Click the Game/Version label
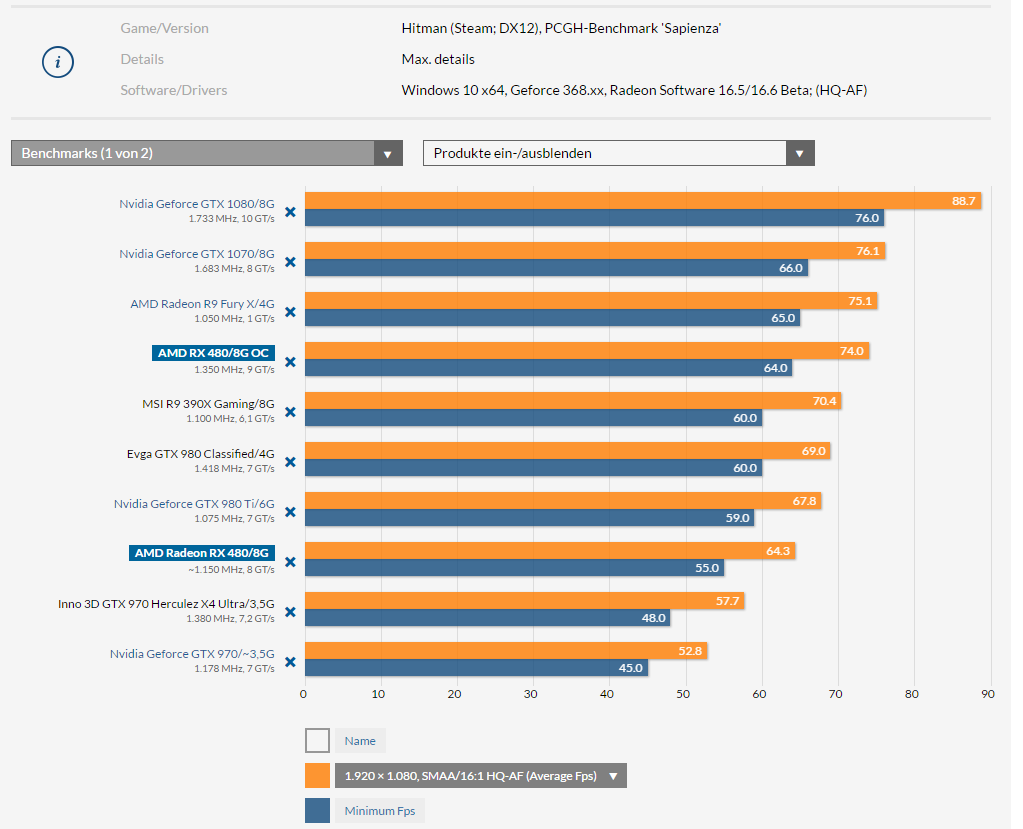The height and width of the screenshot is (829, 1023). (164, 28)
